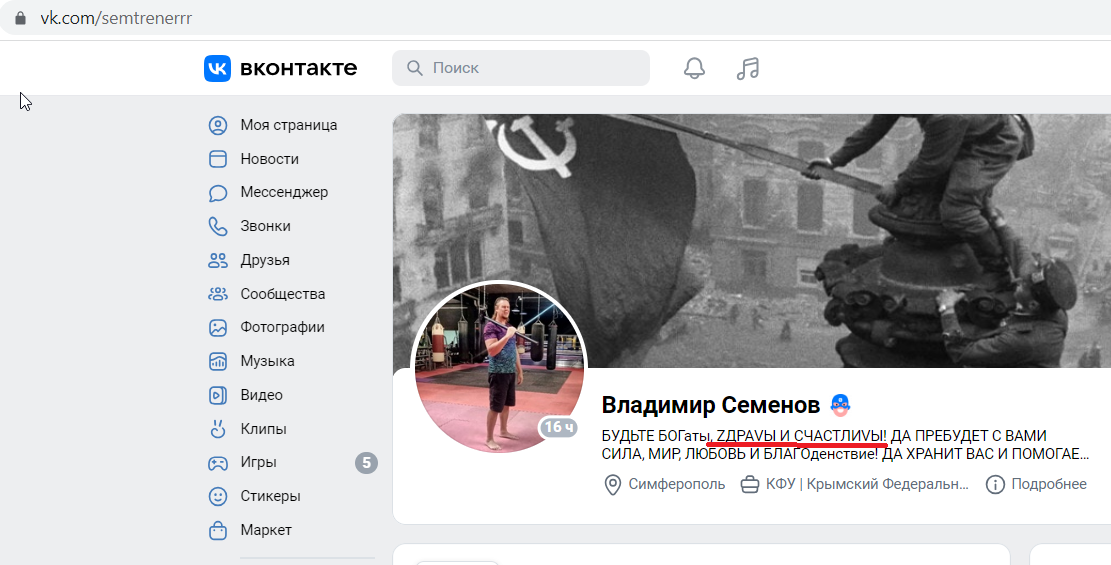This screenshot has width=1111, height=565.
Task: Click the site lock icon in address bar
Action: (21, 18)
